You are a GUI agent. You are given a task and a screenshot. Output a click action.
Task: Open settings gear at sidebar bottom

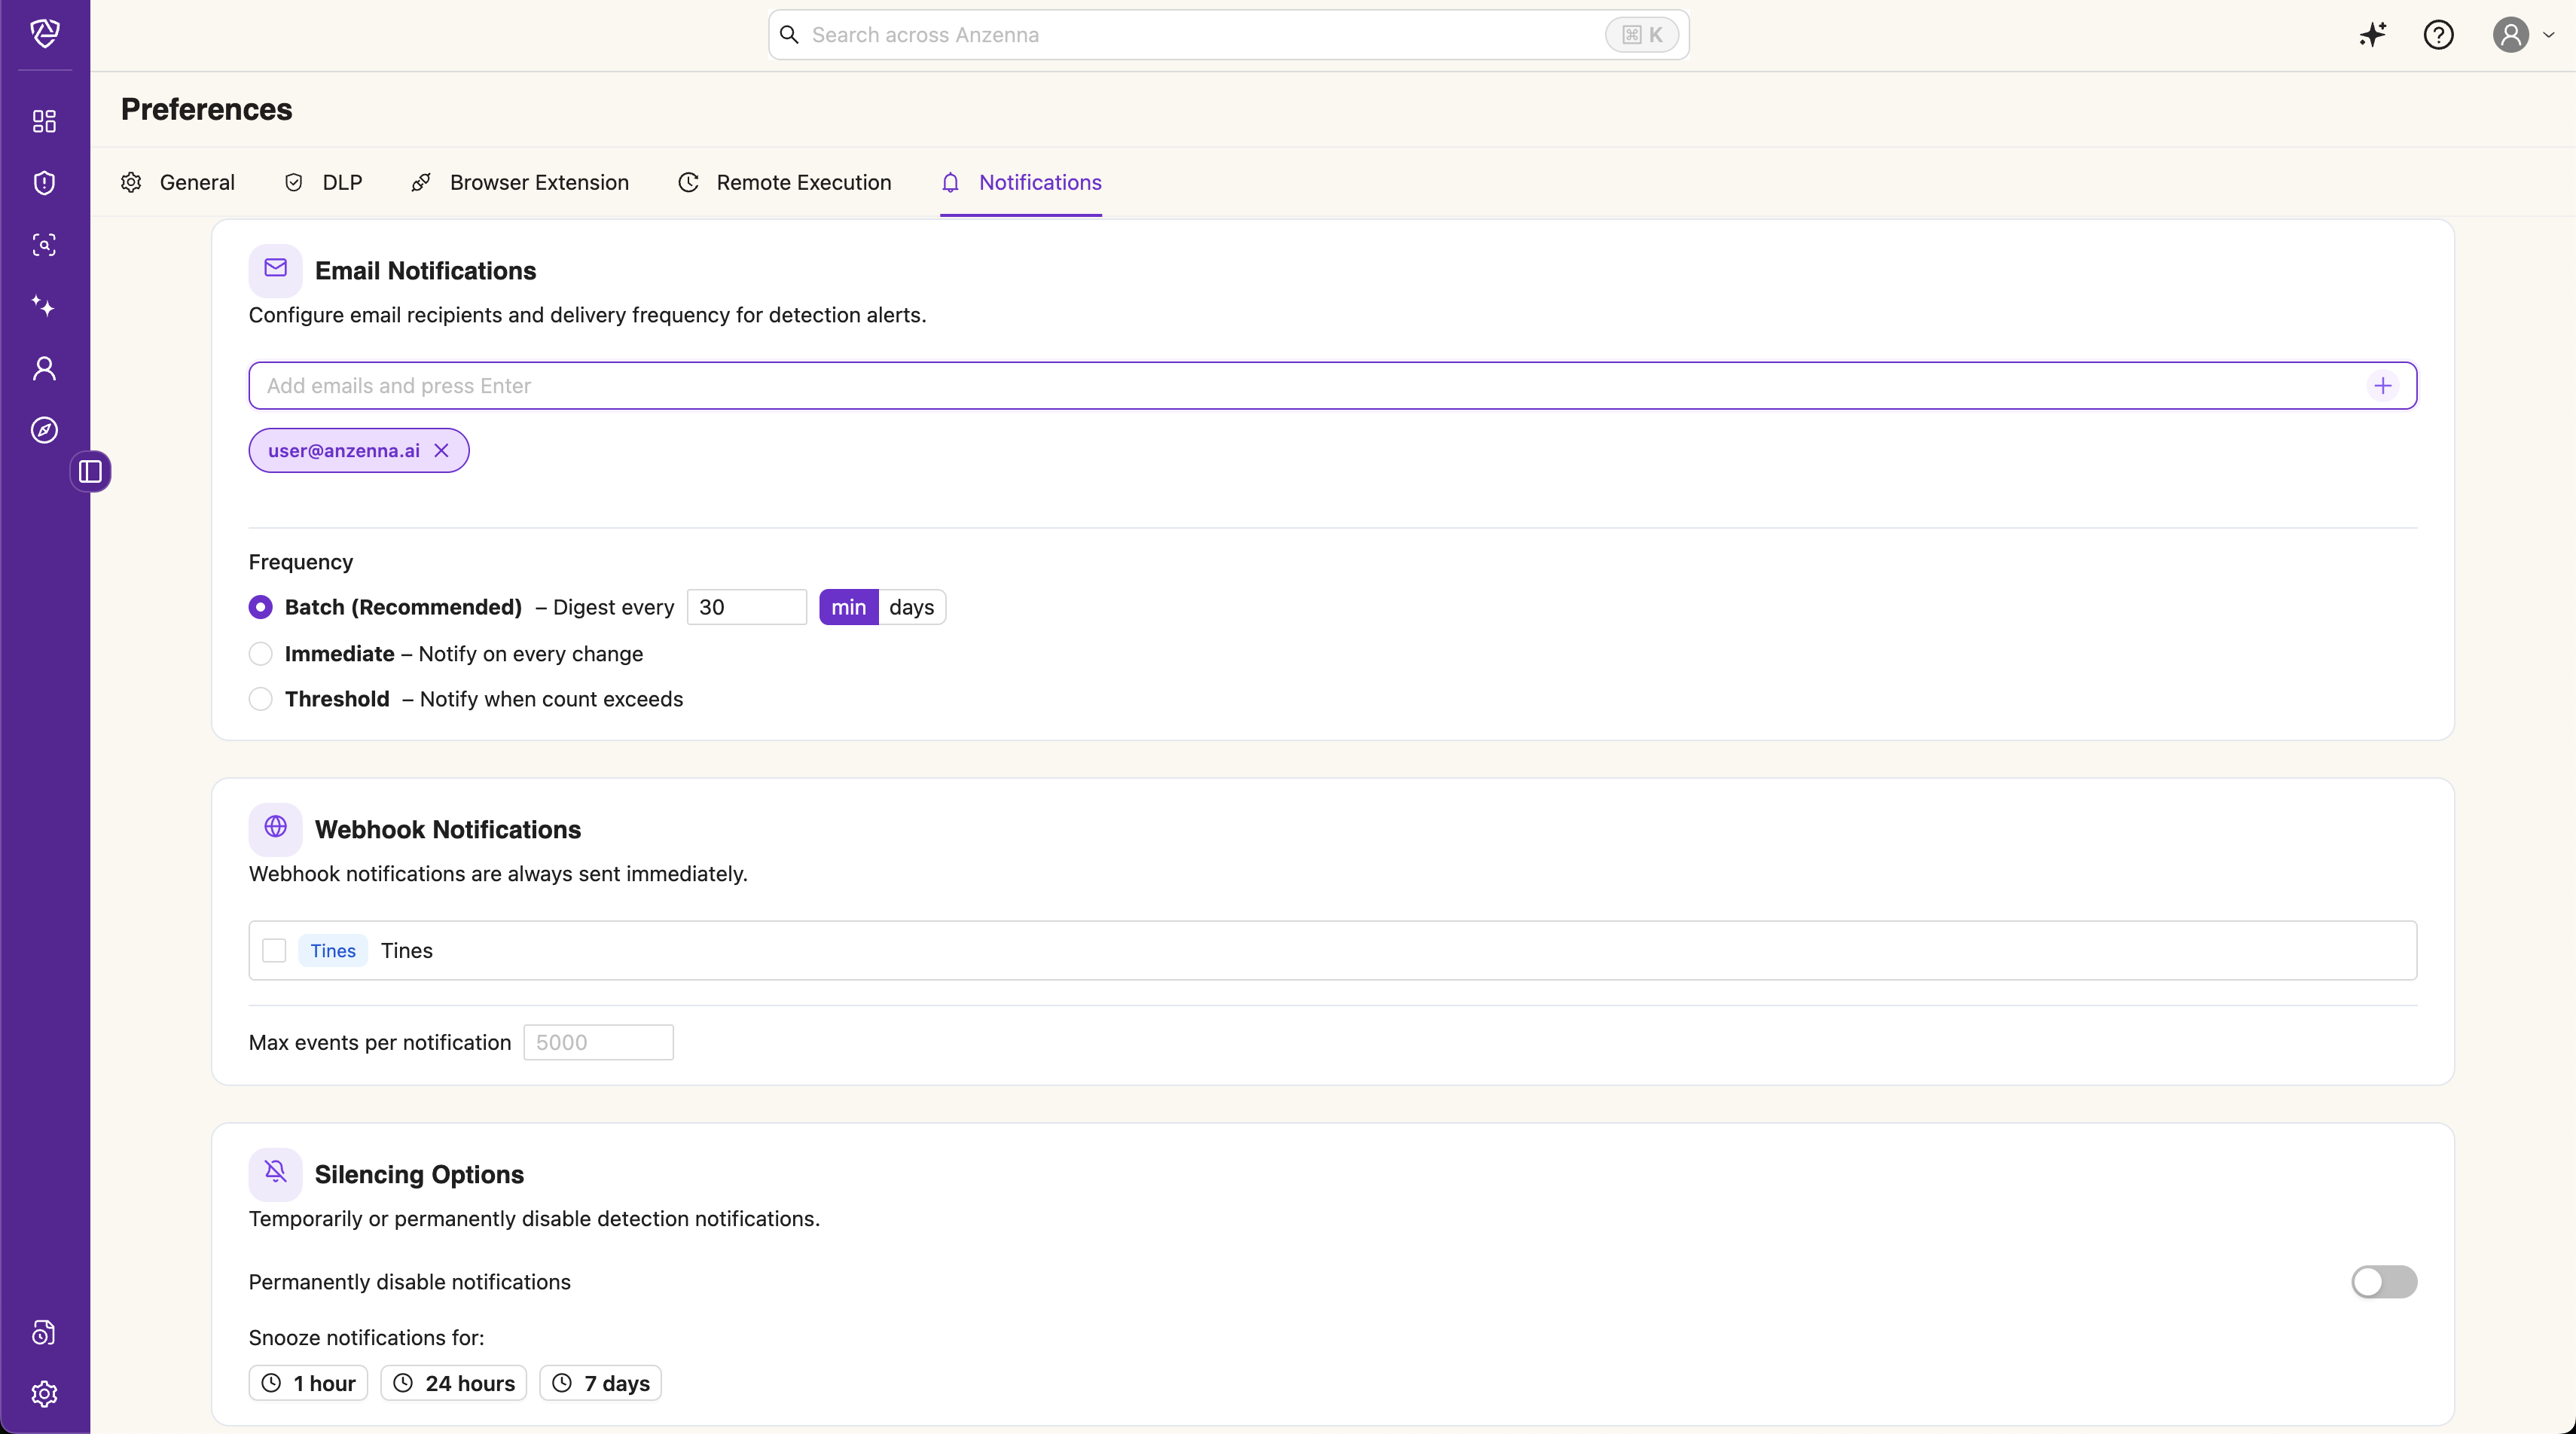tap(44, 1394)
